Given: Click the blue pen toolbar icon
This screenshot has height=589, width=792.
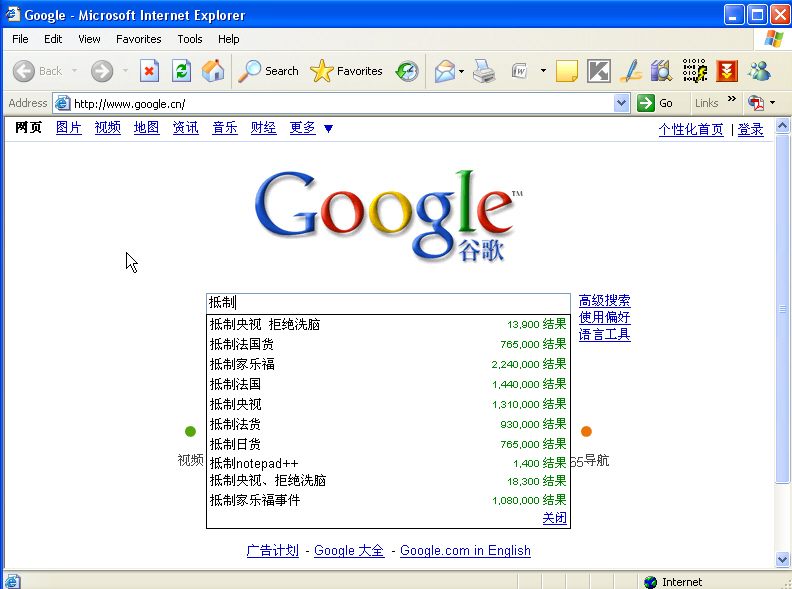Looking at the screenshot, I should [x=630, y=71].
